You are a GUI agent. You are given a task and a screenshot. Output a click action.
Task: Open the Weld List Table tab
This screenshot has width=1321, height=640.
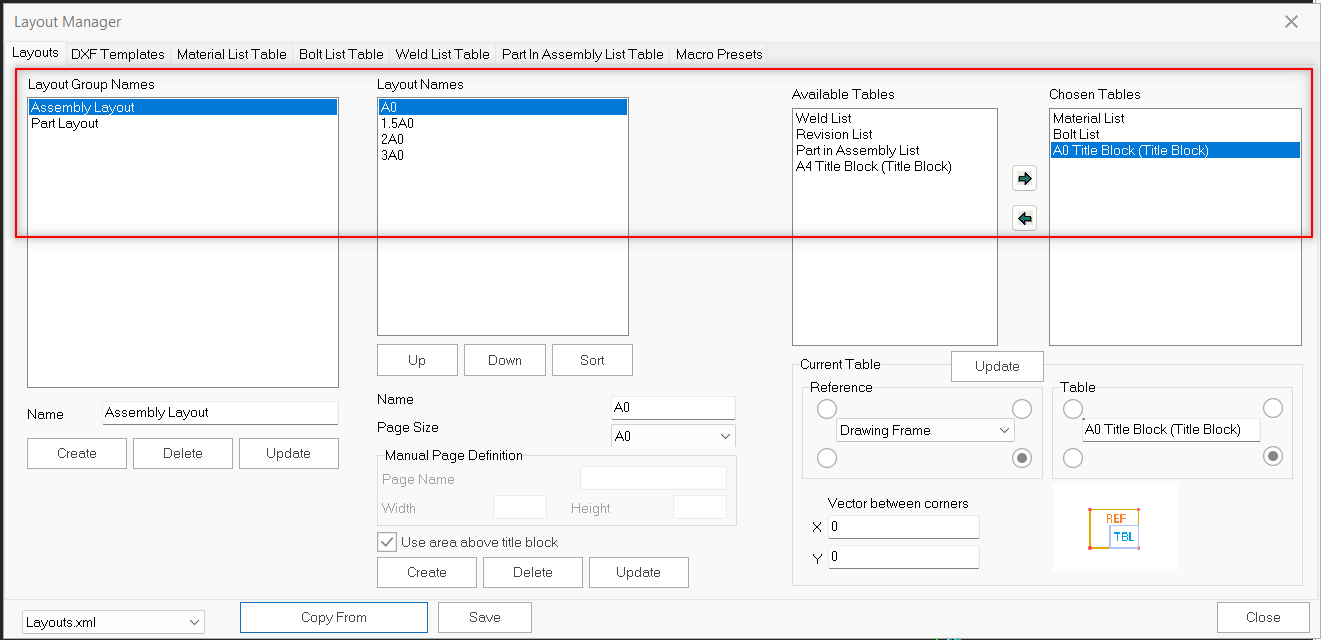442,54
